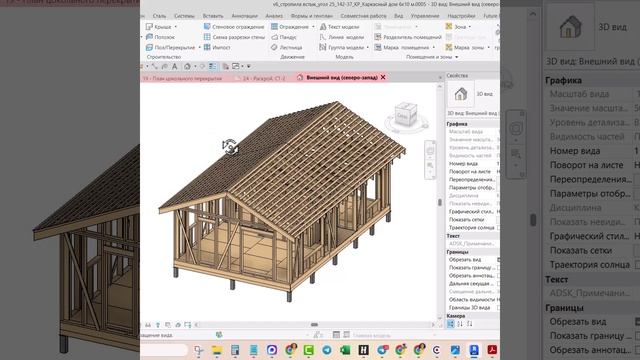
Task: Pick the Импост mullion tool
Action: (217, 47)
